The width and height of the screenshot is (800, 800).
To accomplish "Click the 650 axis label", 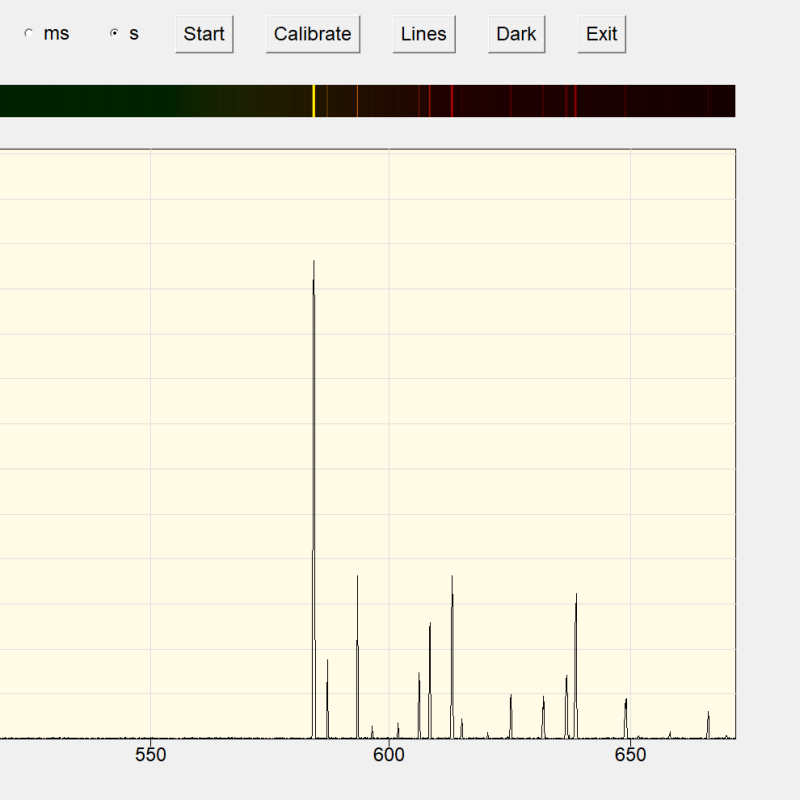I will click(630, 755).
